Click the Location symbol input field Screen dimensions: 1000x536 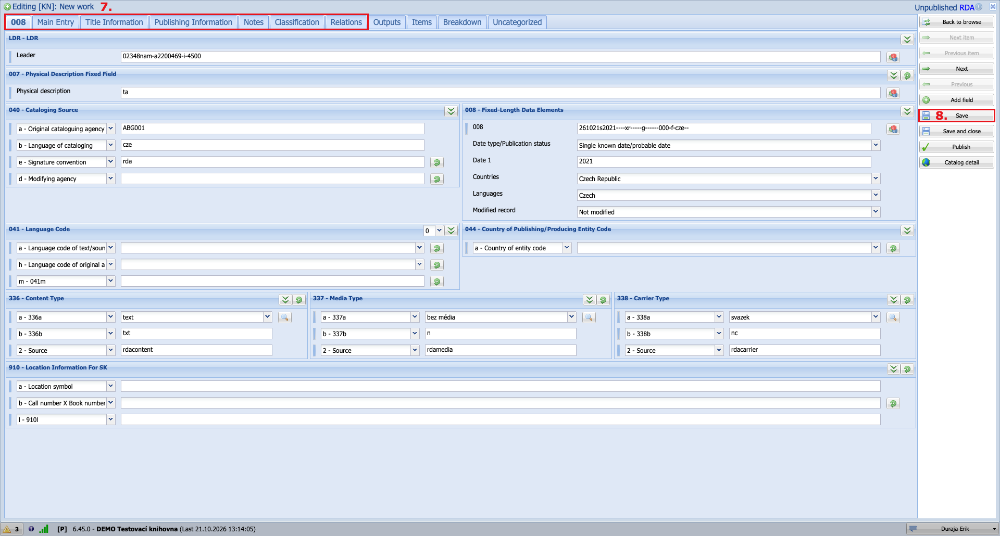501,386
